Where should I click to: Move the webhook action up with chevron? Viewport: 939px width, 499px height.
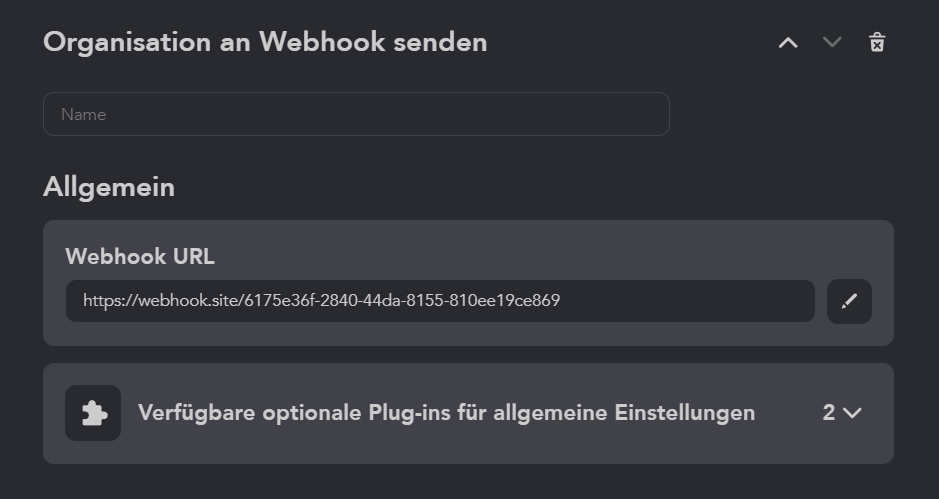[x=788, y=43]
